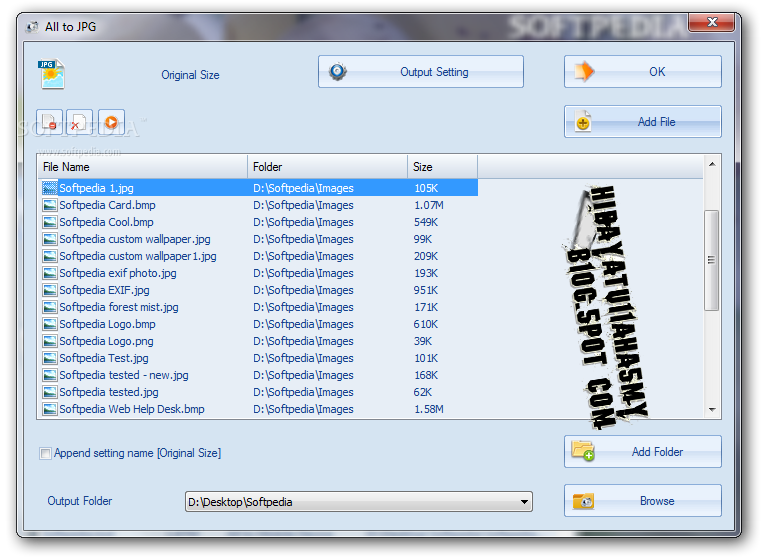
Task: Click file icon of Softpedia 1.jpg row
Action: [x=50, y=188]
